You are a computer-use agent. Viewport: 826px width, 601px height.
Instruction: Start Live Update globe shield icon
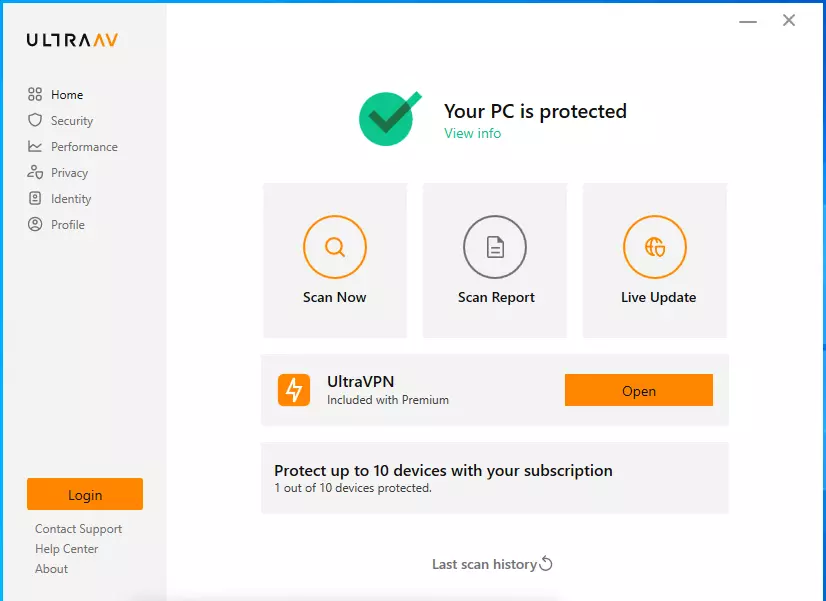655,247
